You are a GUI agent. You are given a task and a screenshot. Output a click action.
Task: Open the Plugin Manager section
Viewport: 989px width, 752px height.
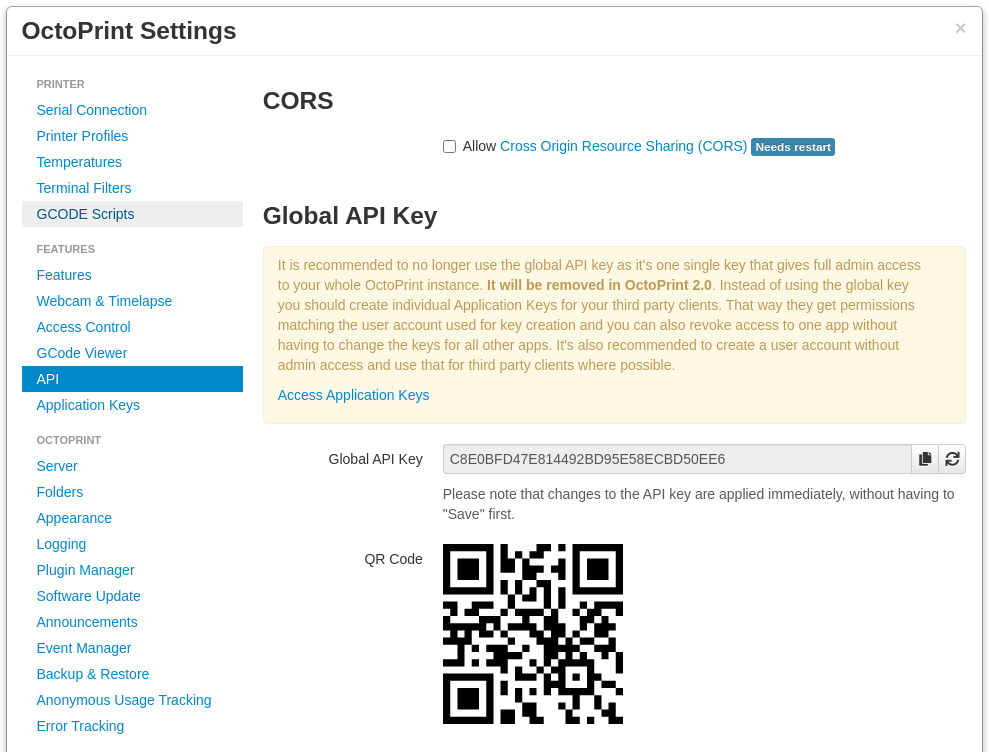coord(85,570)
